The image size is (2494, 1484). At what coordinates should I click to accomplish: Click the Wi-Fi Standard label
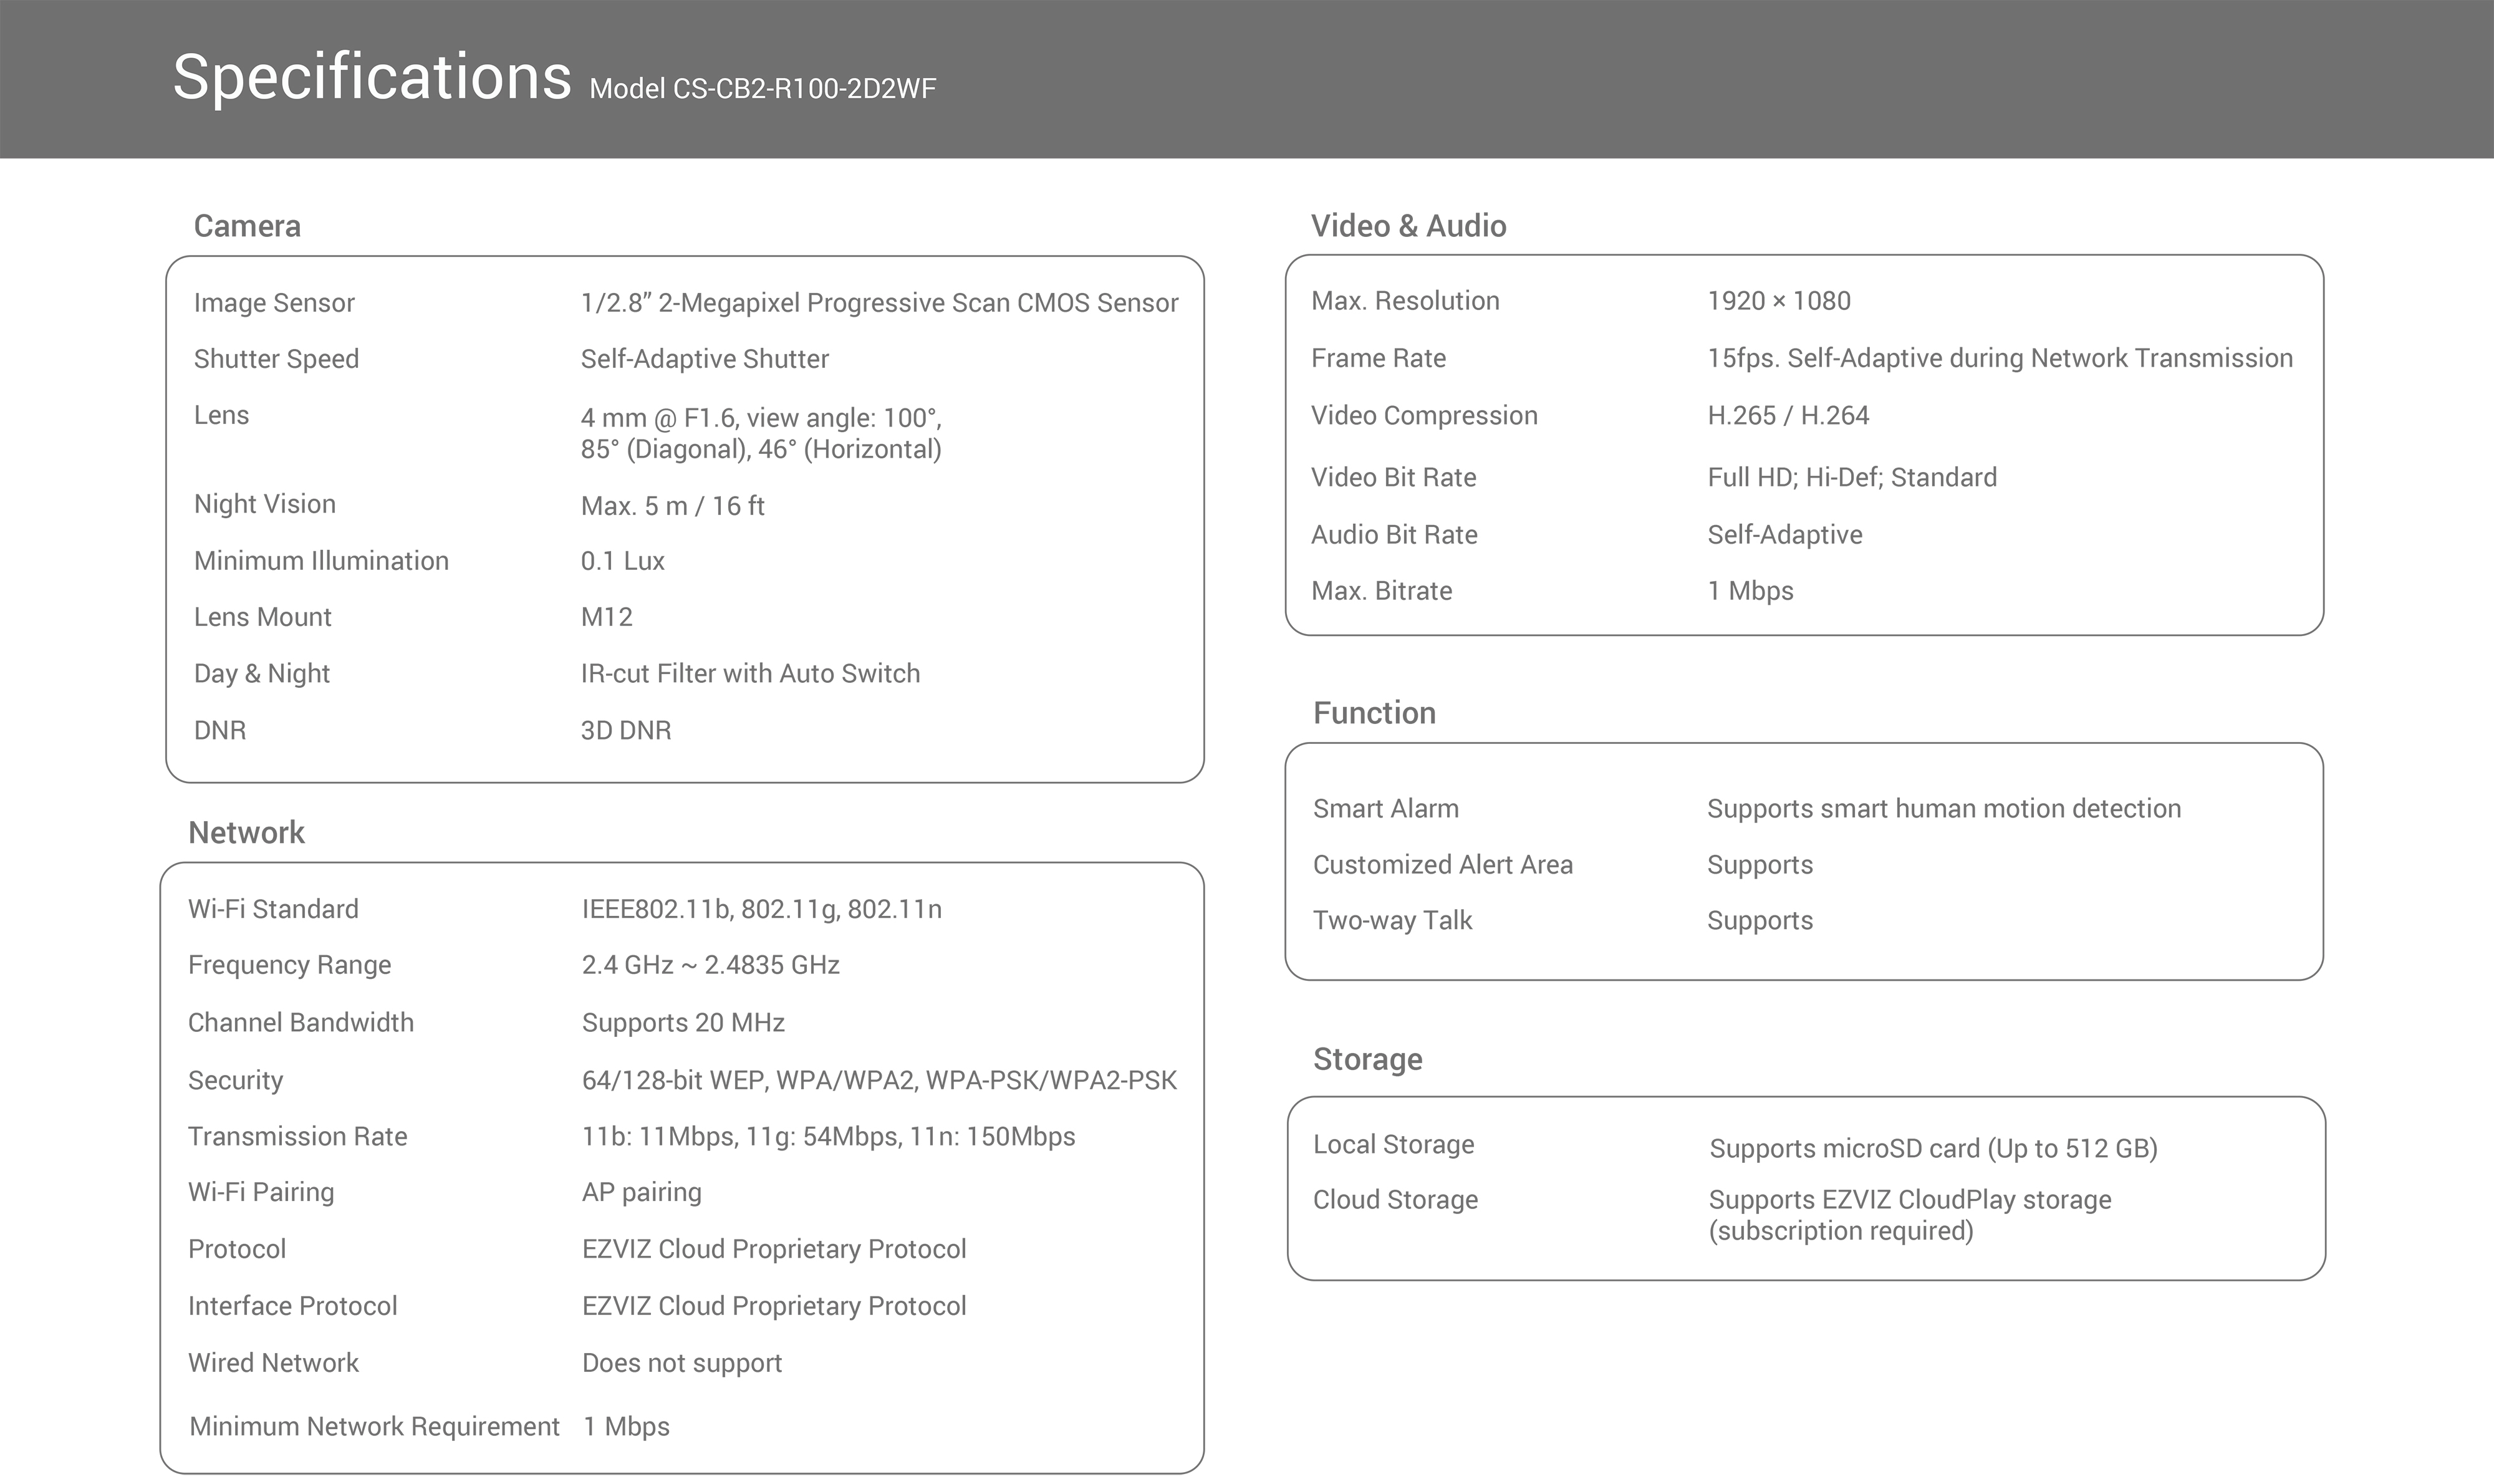pos(273,909)
